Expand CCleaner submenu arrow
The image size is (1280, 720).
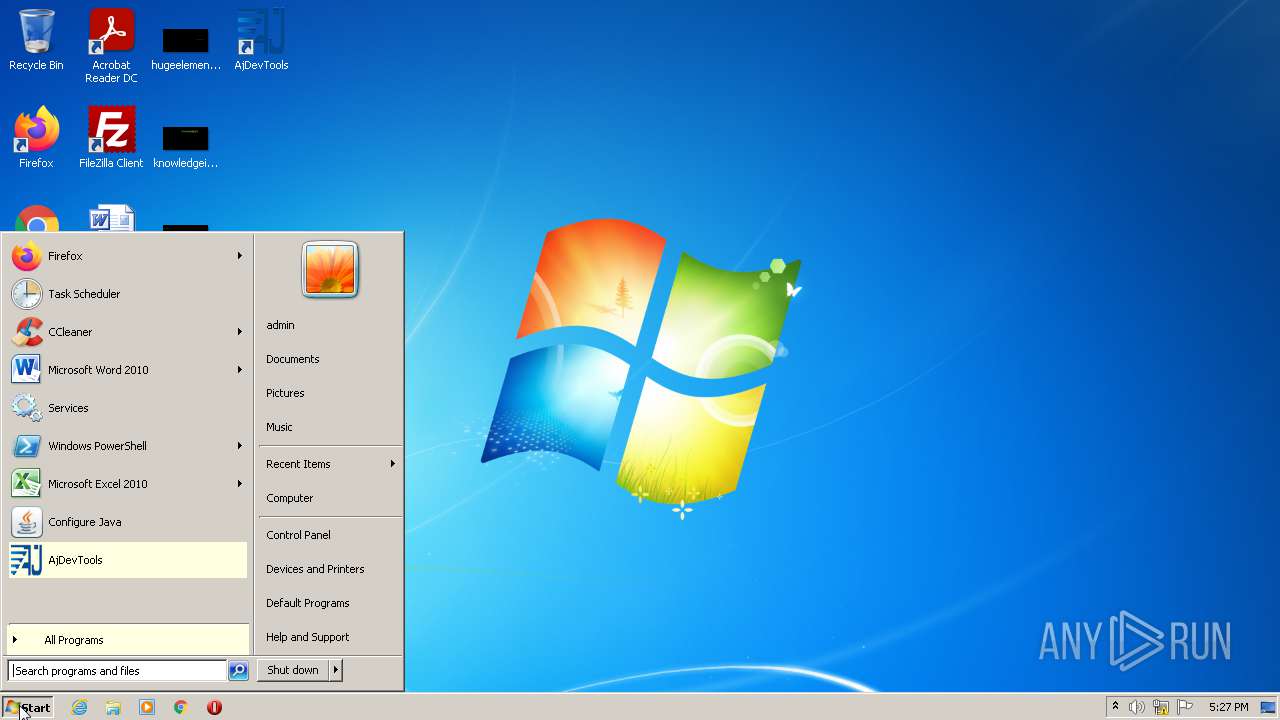[x=240, y=332]
